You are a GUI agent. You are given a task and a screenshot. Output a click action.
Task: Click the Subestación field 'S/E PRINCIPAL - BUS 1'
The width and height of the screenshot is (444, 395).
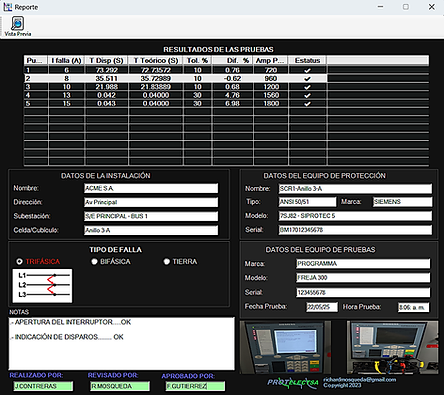pos(151,216)
